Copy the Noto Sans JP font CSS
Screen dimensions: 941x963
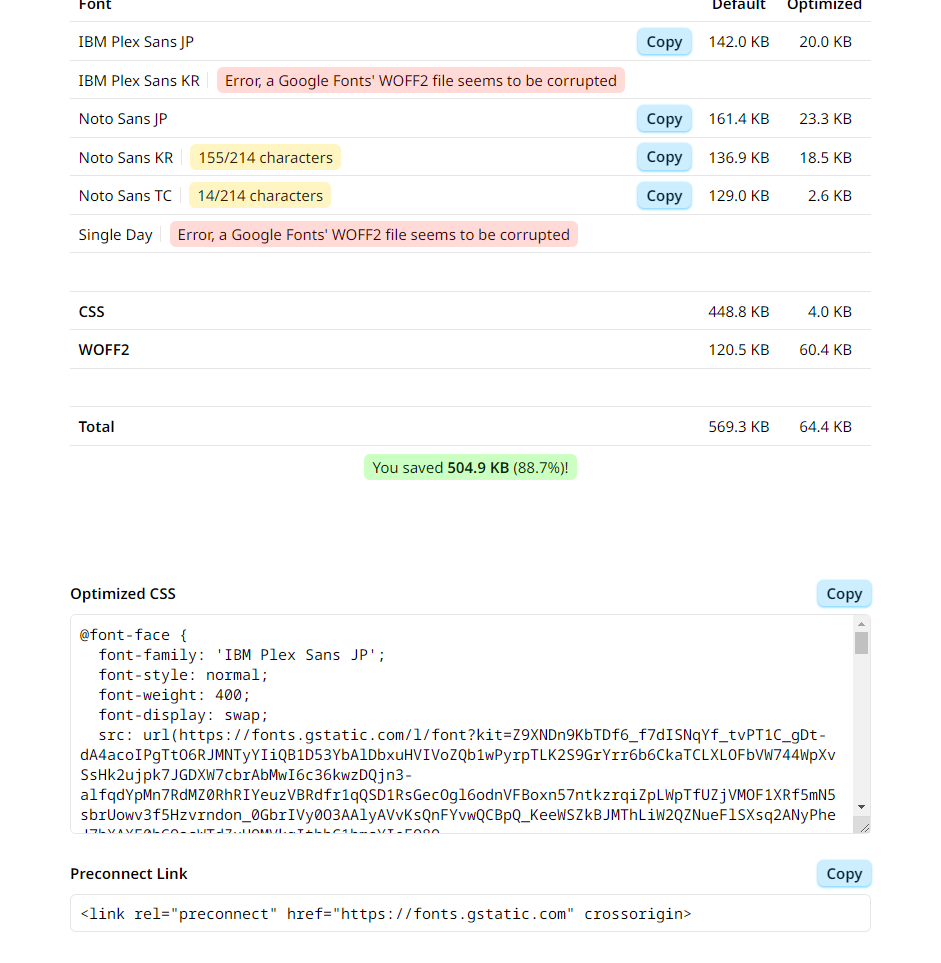click(x=664, y=119)
